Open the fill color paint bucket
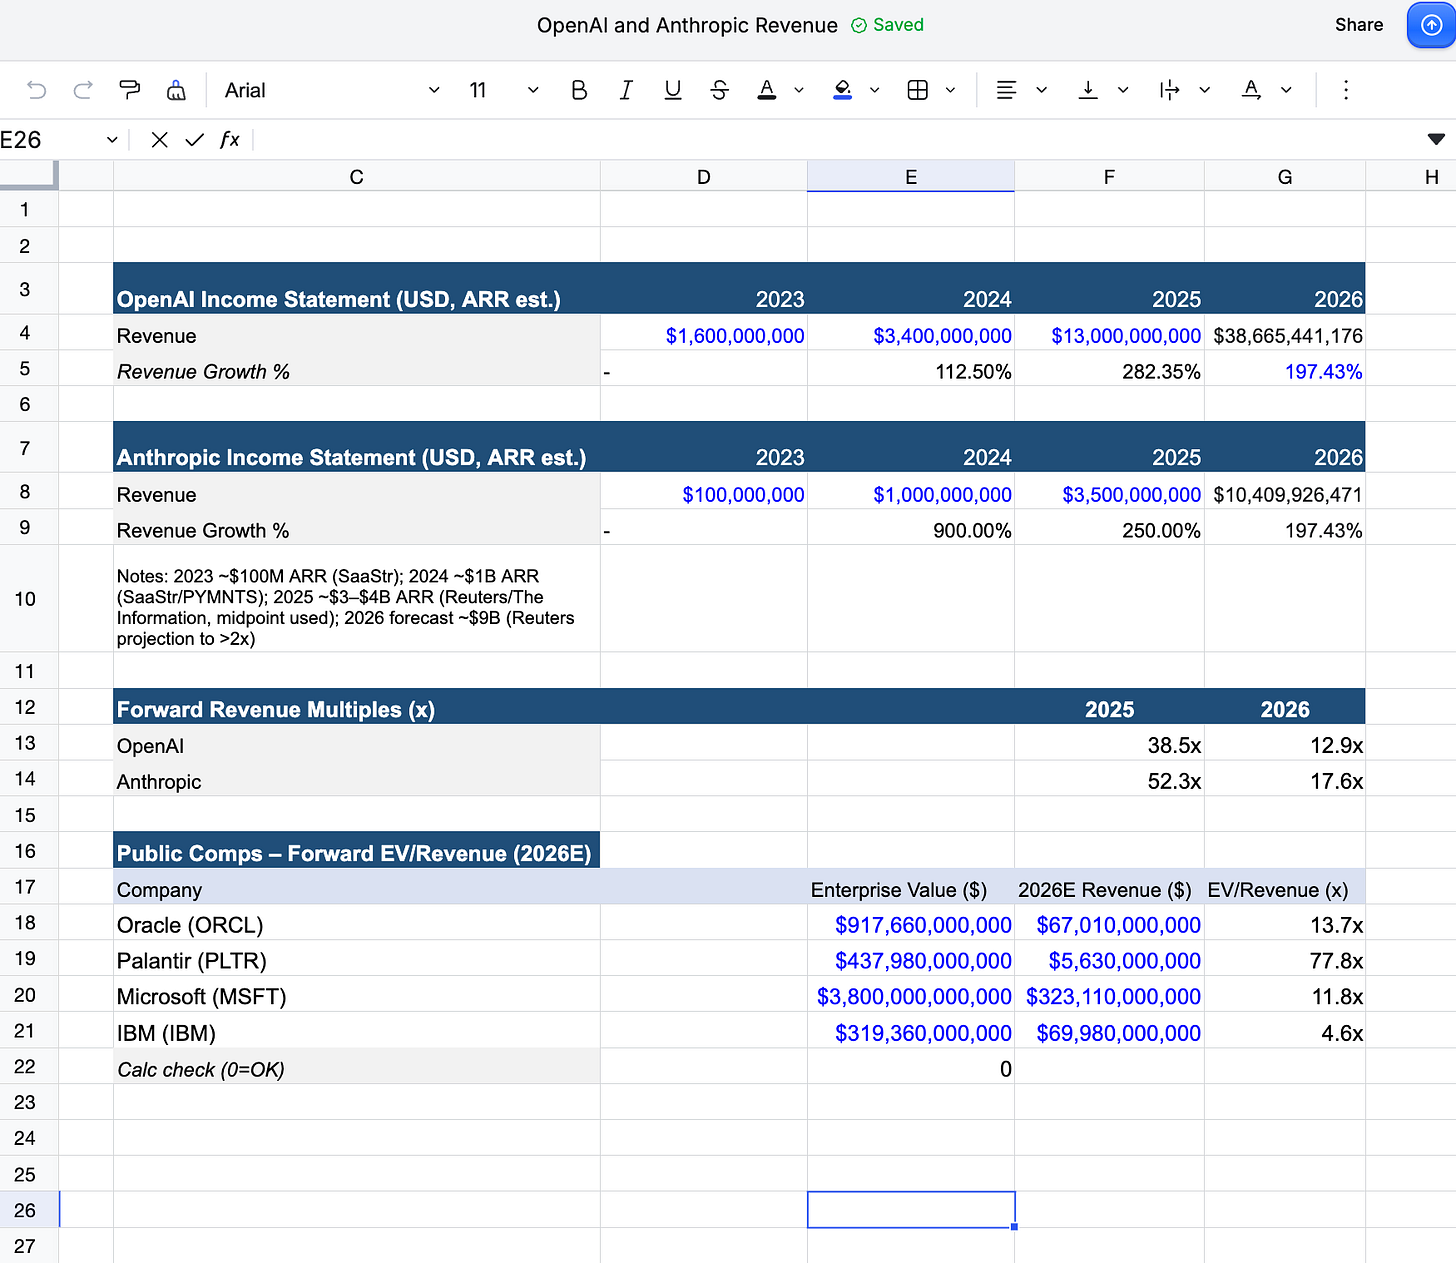 click(x=843, y=90)
